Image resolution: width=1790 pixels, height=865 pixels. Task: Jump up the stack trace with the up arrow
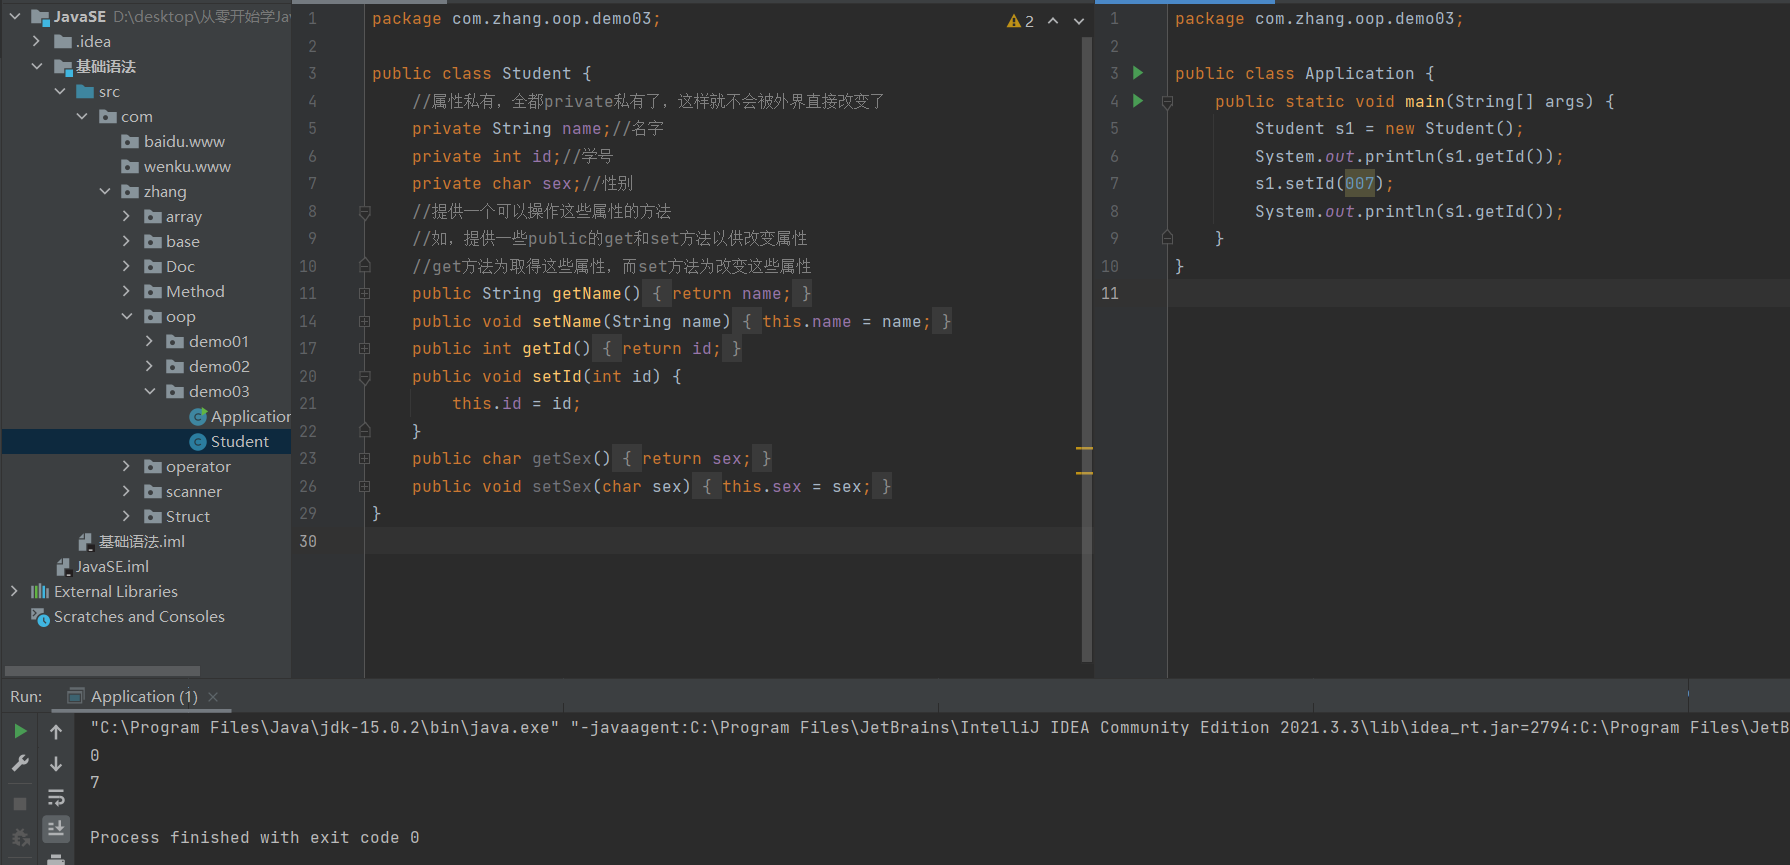pyautogui.click(x=56, y=732)
